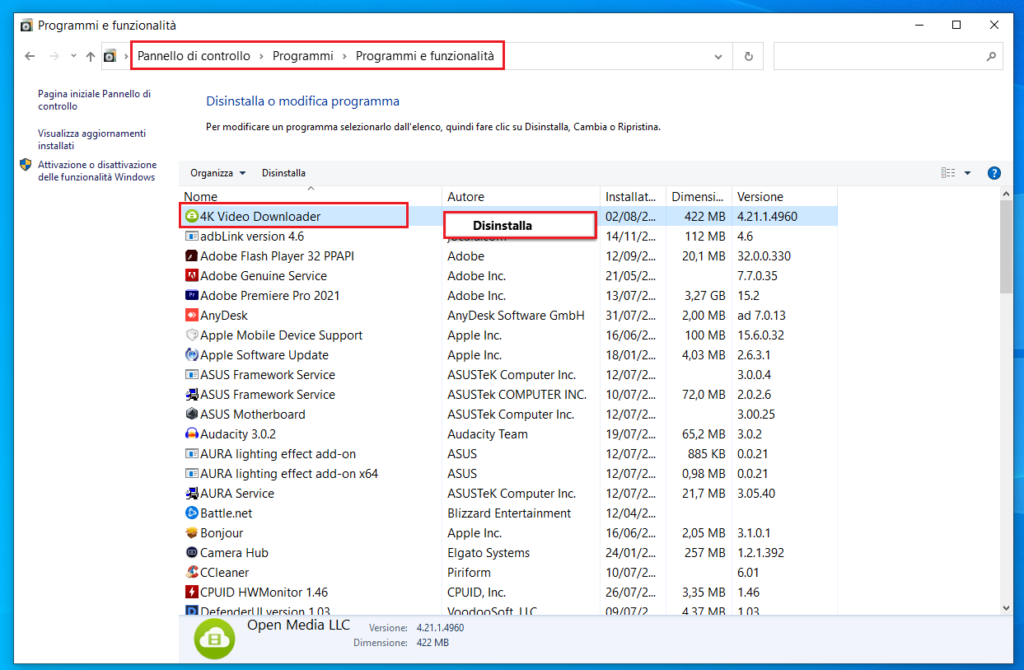Click the AnyDesk icon in the program list
Screen dimensions: 1024x670
click(x=192, y=315)
